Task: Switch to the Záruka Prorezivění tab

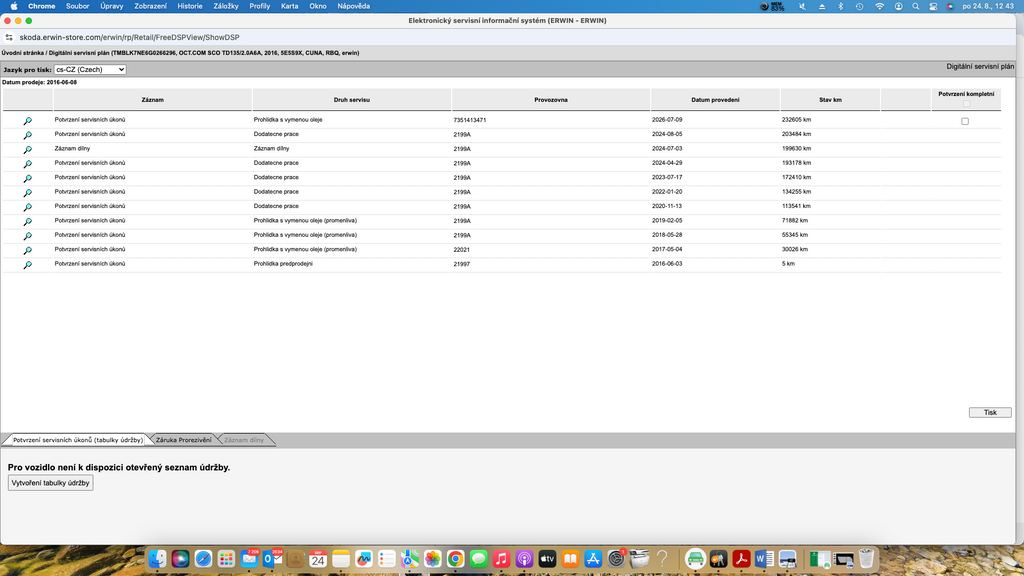Action: (x=184, y=440)
